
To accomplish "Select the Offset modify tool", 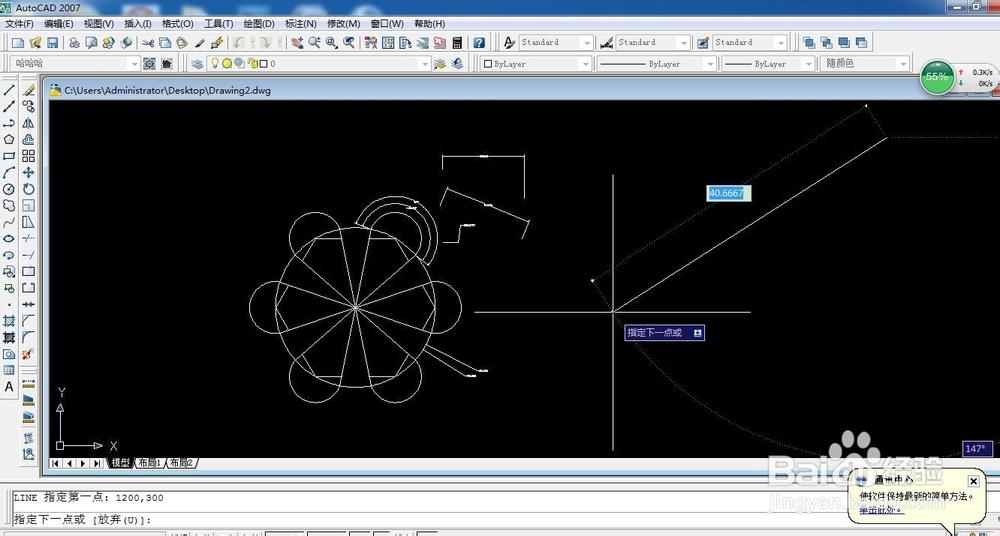I will pyautogui.click(x=29, y=139).
